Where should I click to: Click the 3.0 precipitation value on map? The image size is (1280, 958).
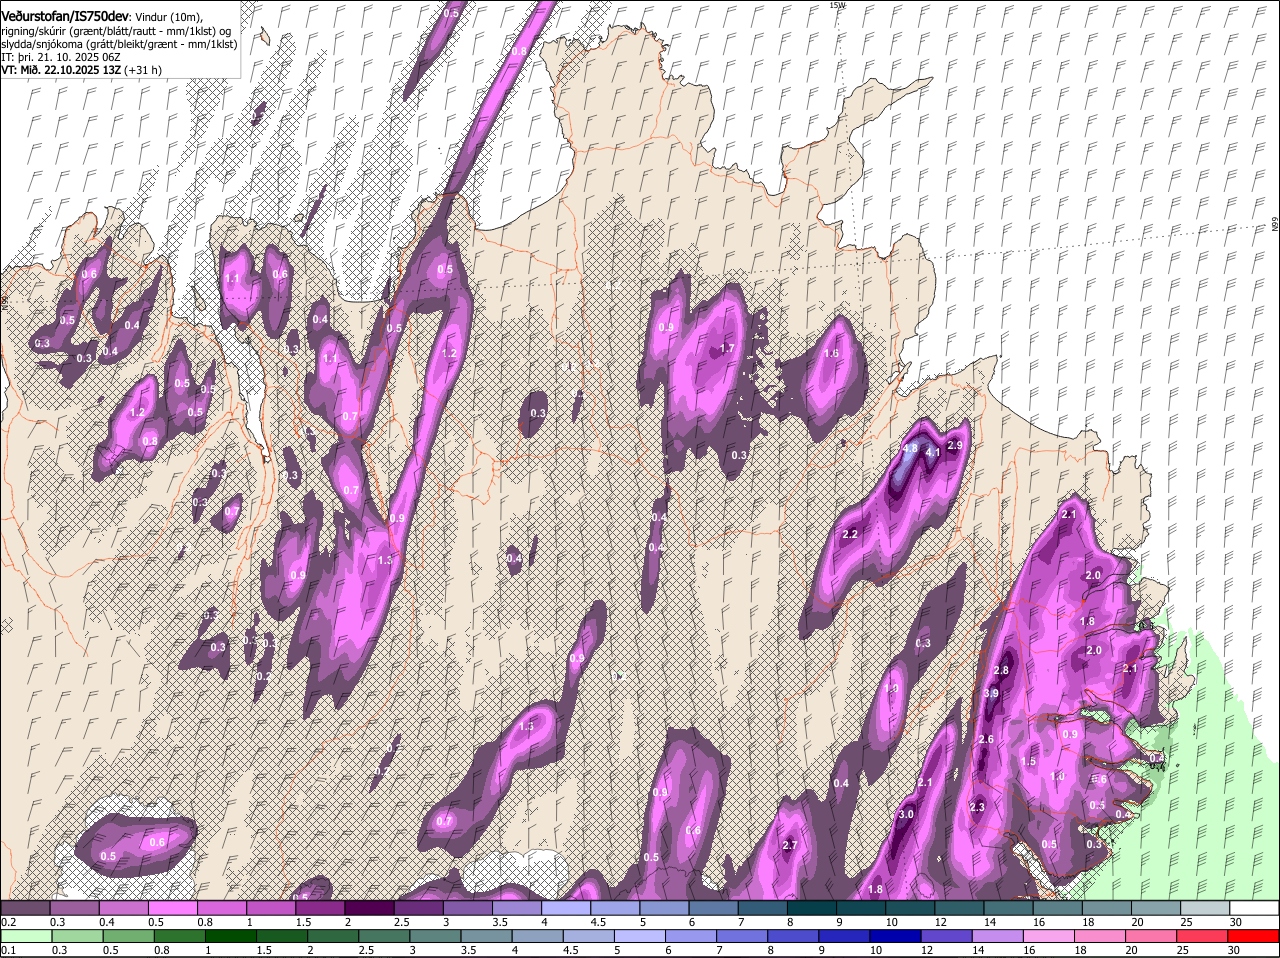coord(906,815)
